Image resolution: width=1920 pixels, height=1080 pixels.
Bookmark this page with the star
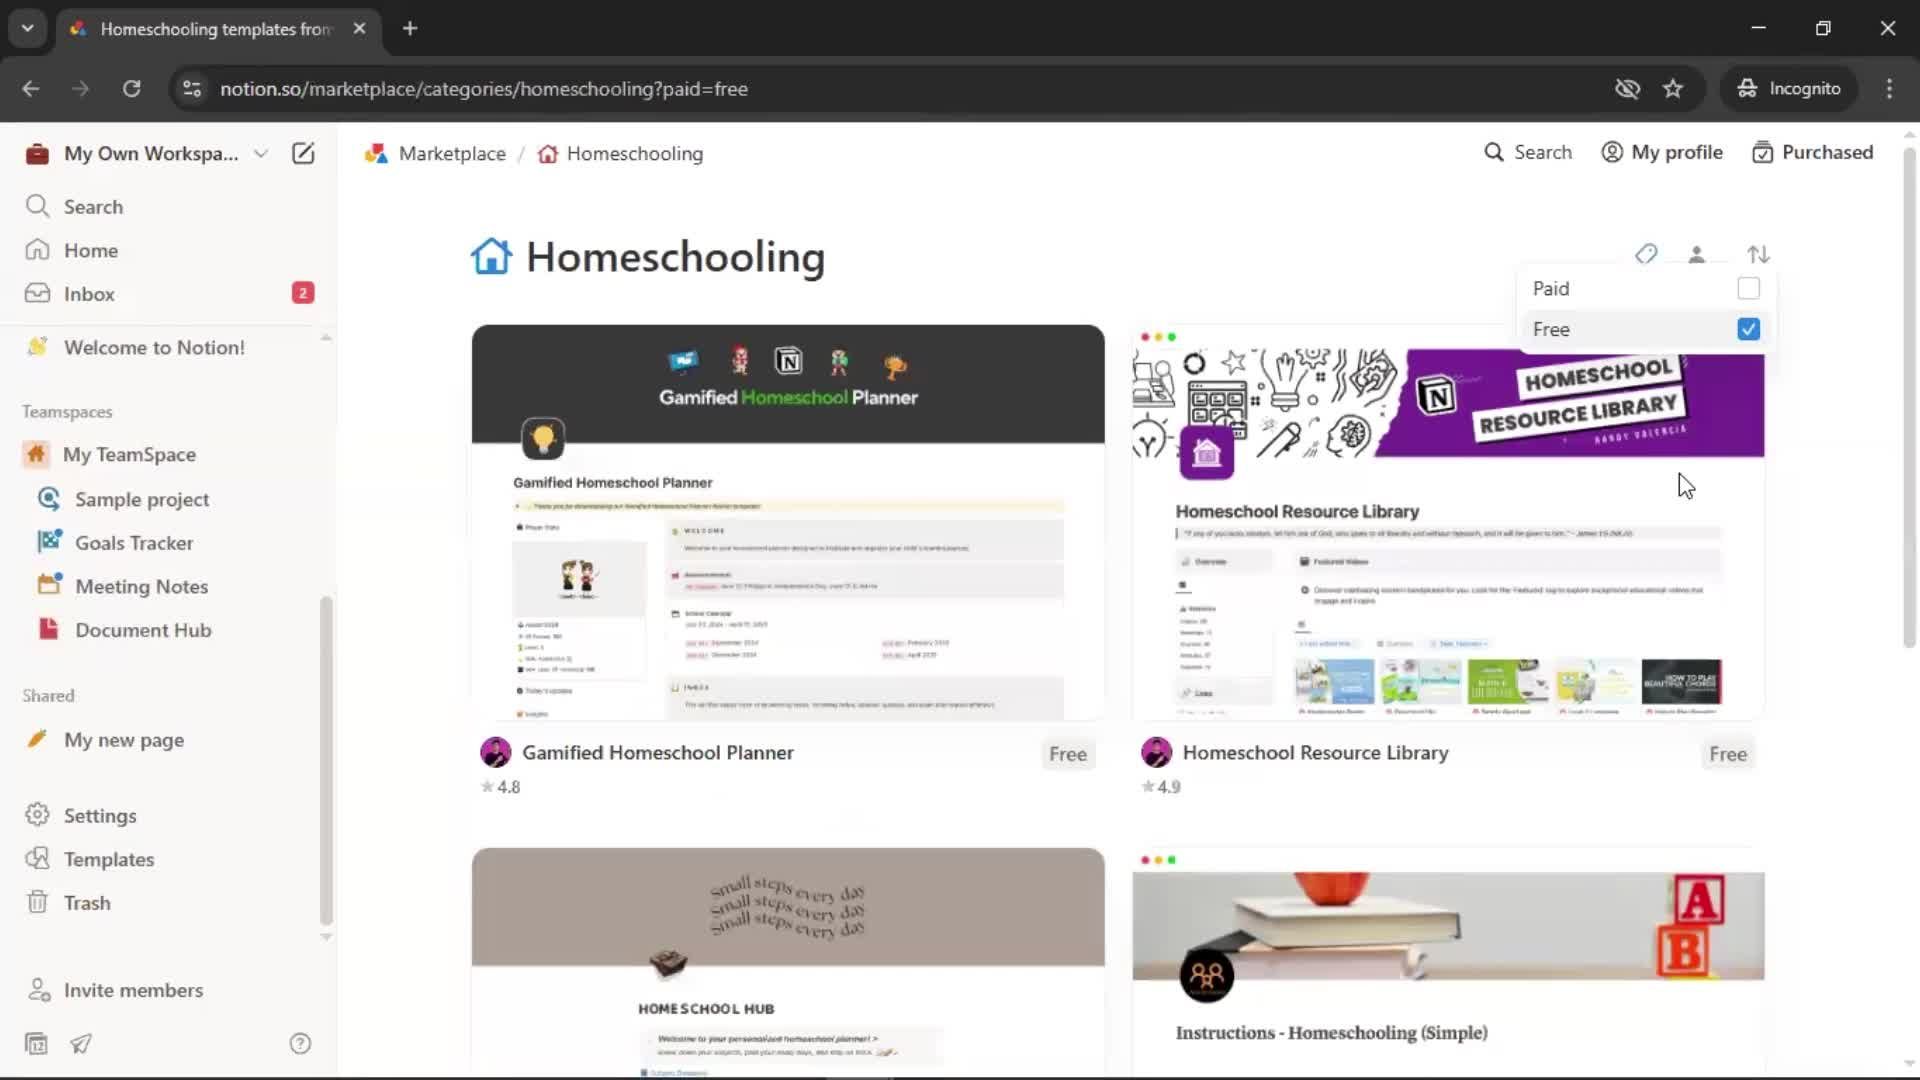tap(1673, 88)
